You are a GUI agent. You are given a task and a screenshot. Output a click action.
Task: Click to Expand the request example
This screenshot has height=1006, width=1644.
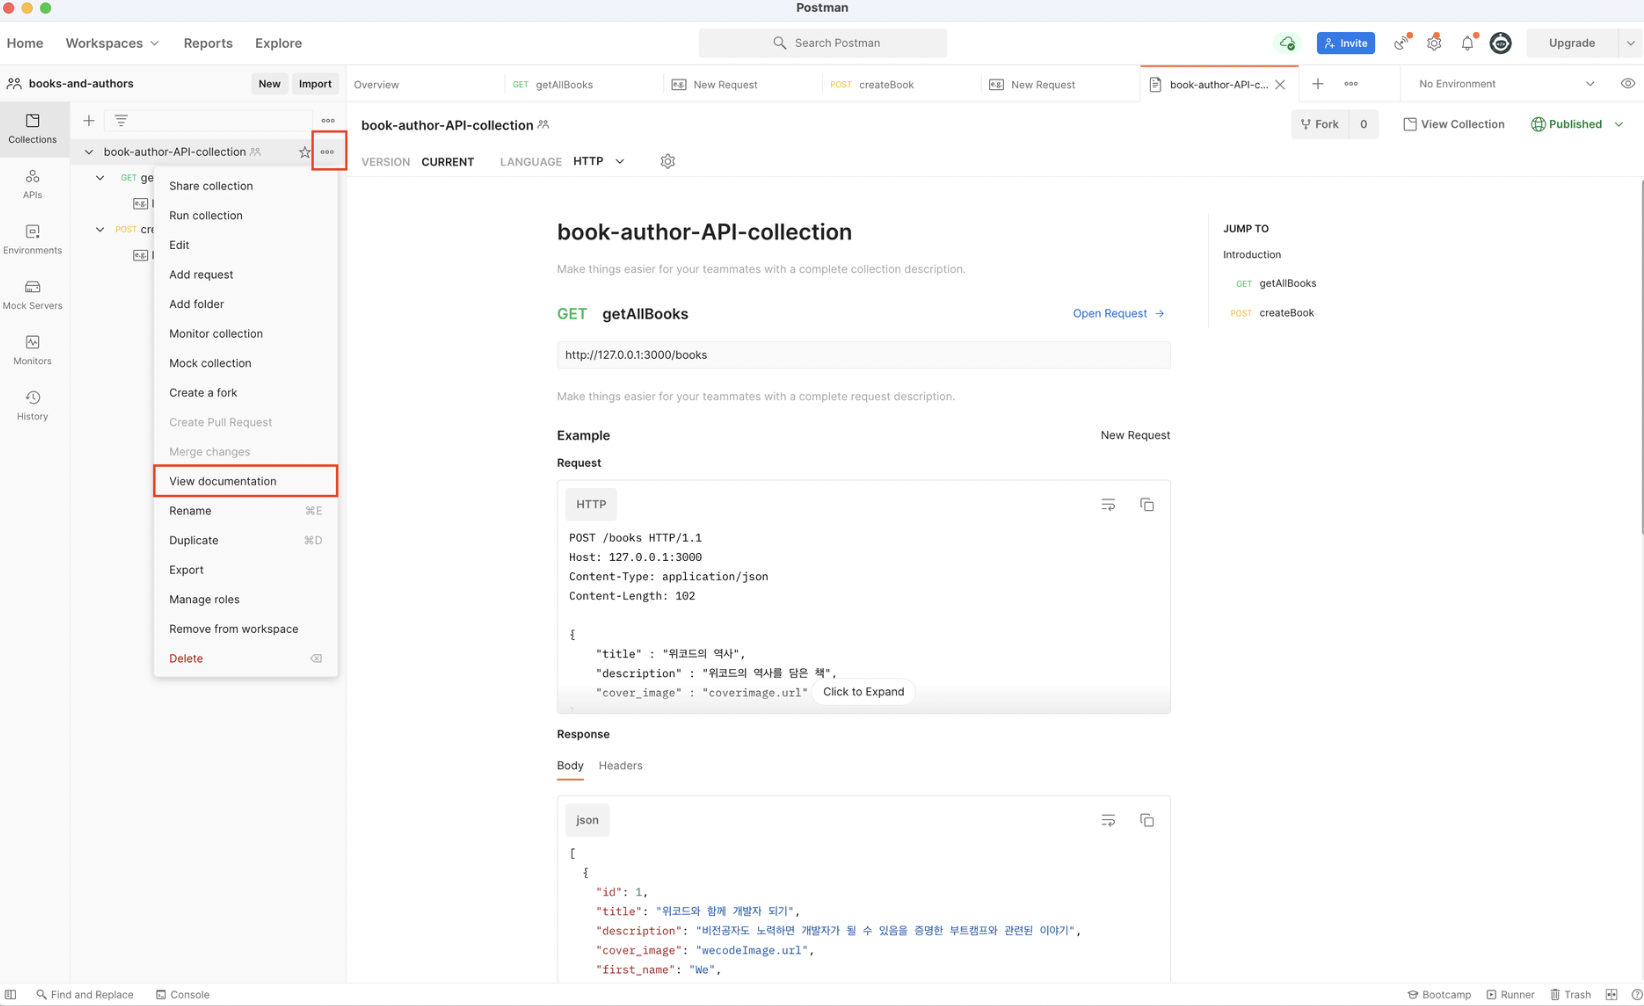(863, 692)
